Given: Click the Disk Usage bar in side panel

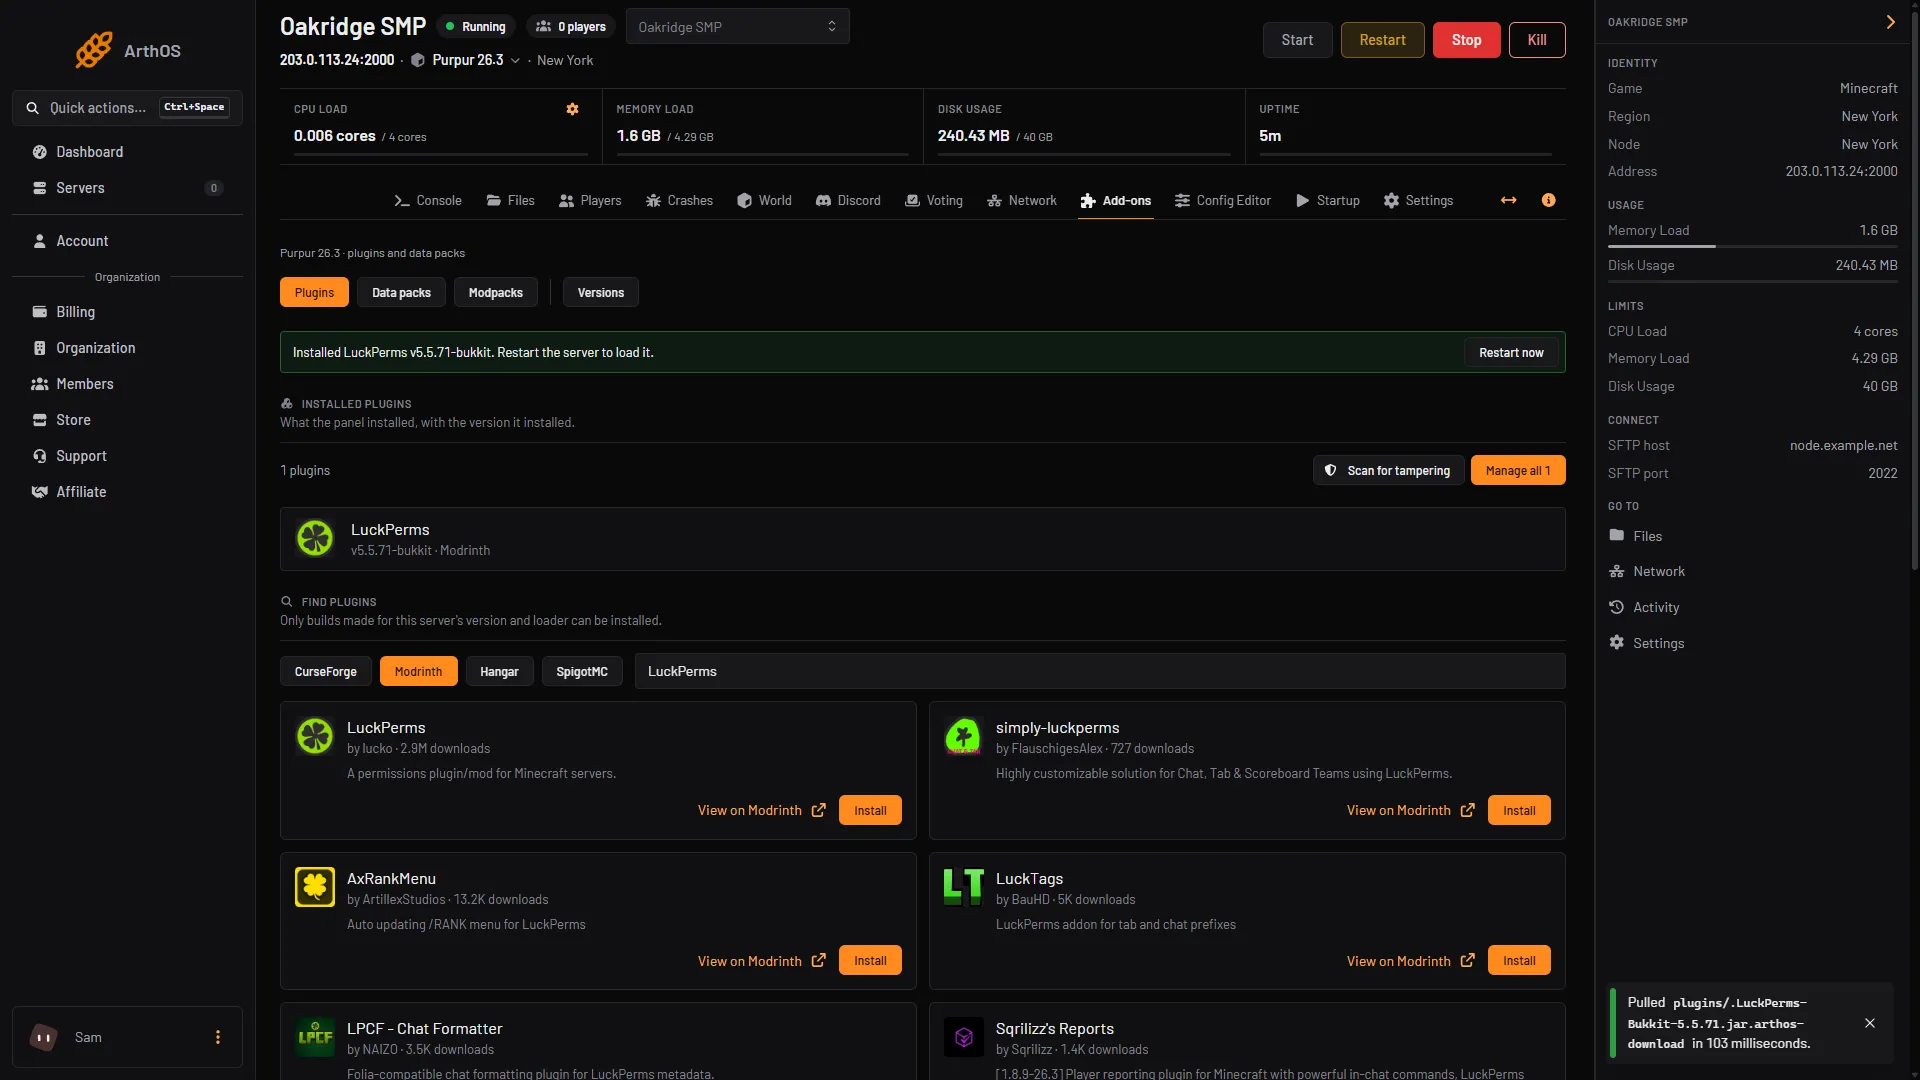Looking at the screenshot, I should (1753, 281).
